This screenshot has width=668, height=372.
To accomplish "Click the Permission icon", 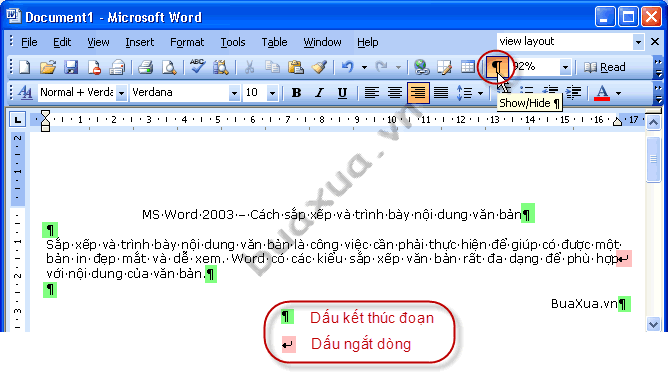I will point(94,67).
